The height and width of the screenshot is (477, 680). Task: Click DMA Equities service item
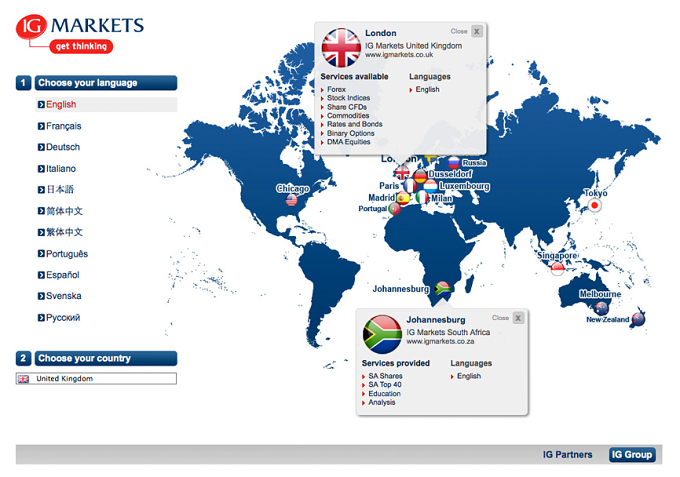[x=348, y=142]
